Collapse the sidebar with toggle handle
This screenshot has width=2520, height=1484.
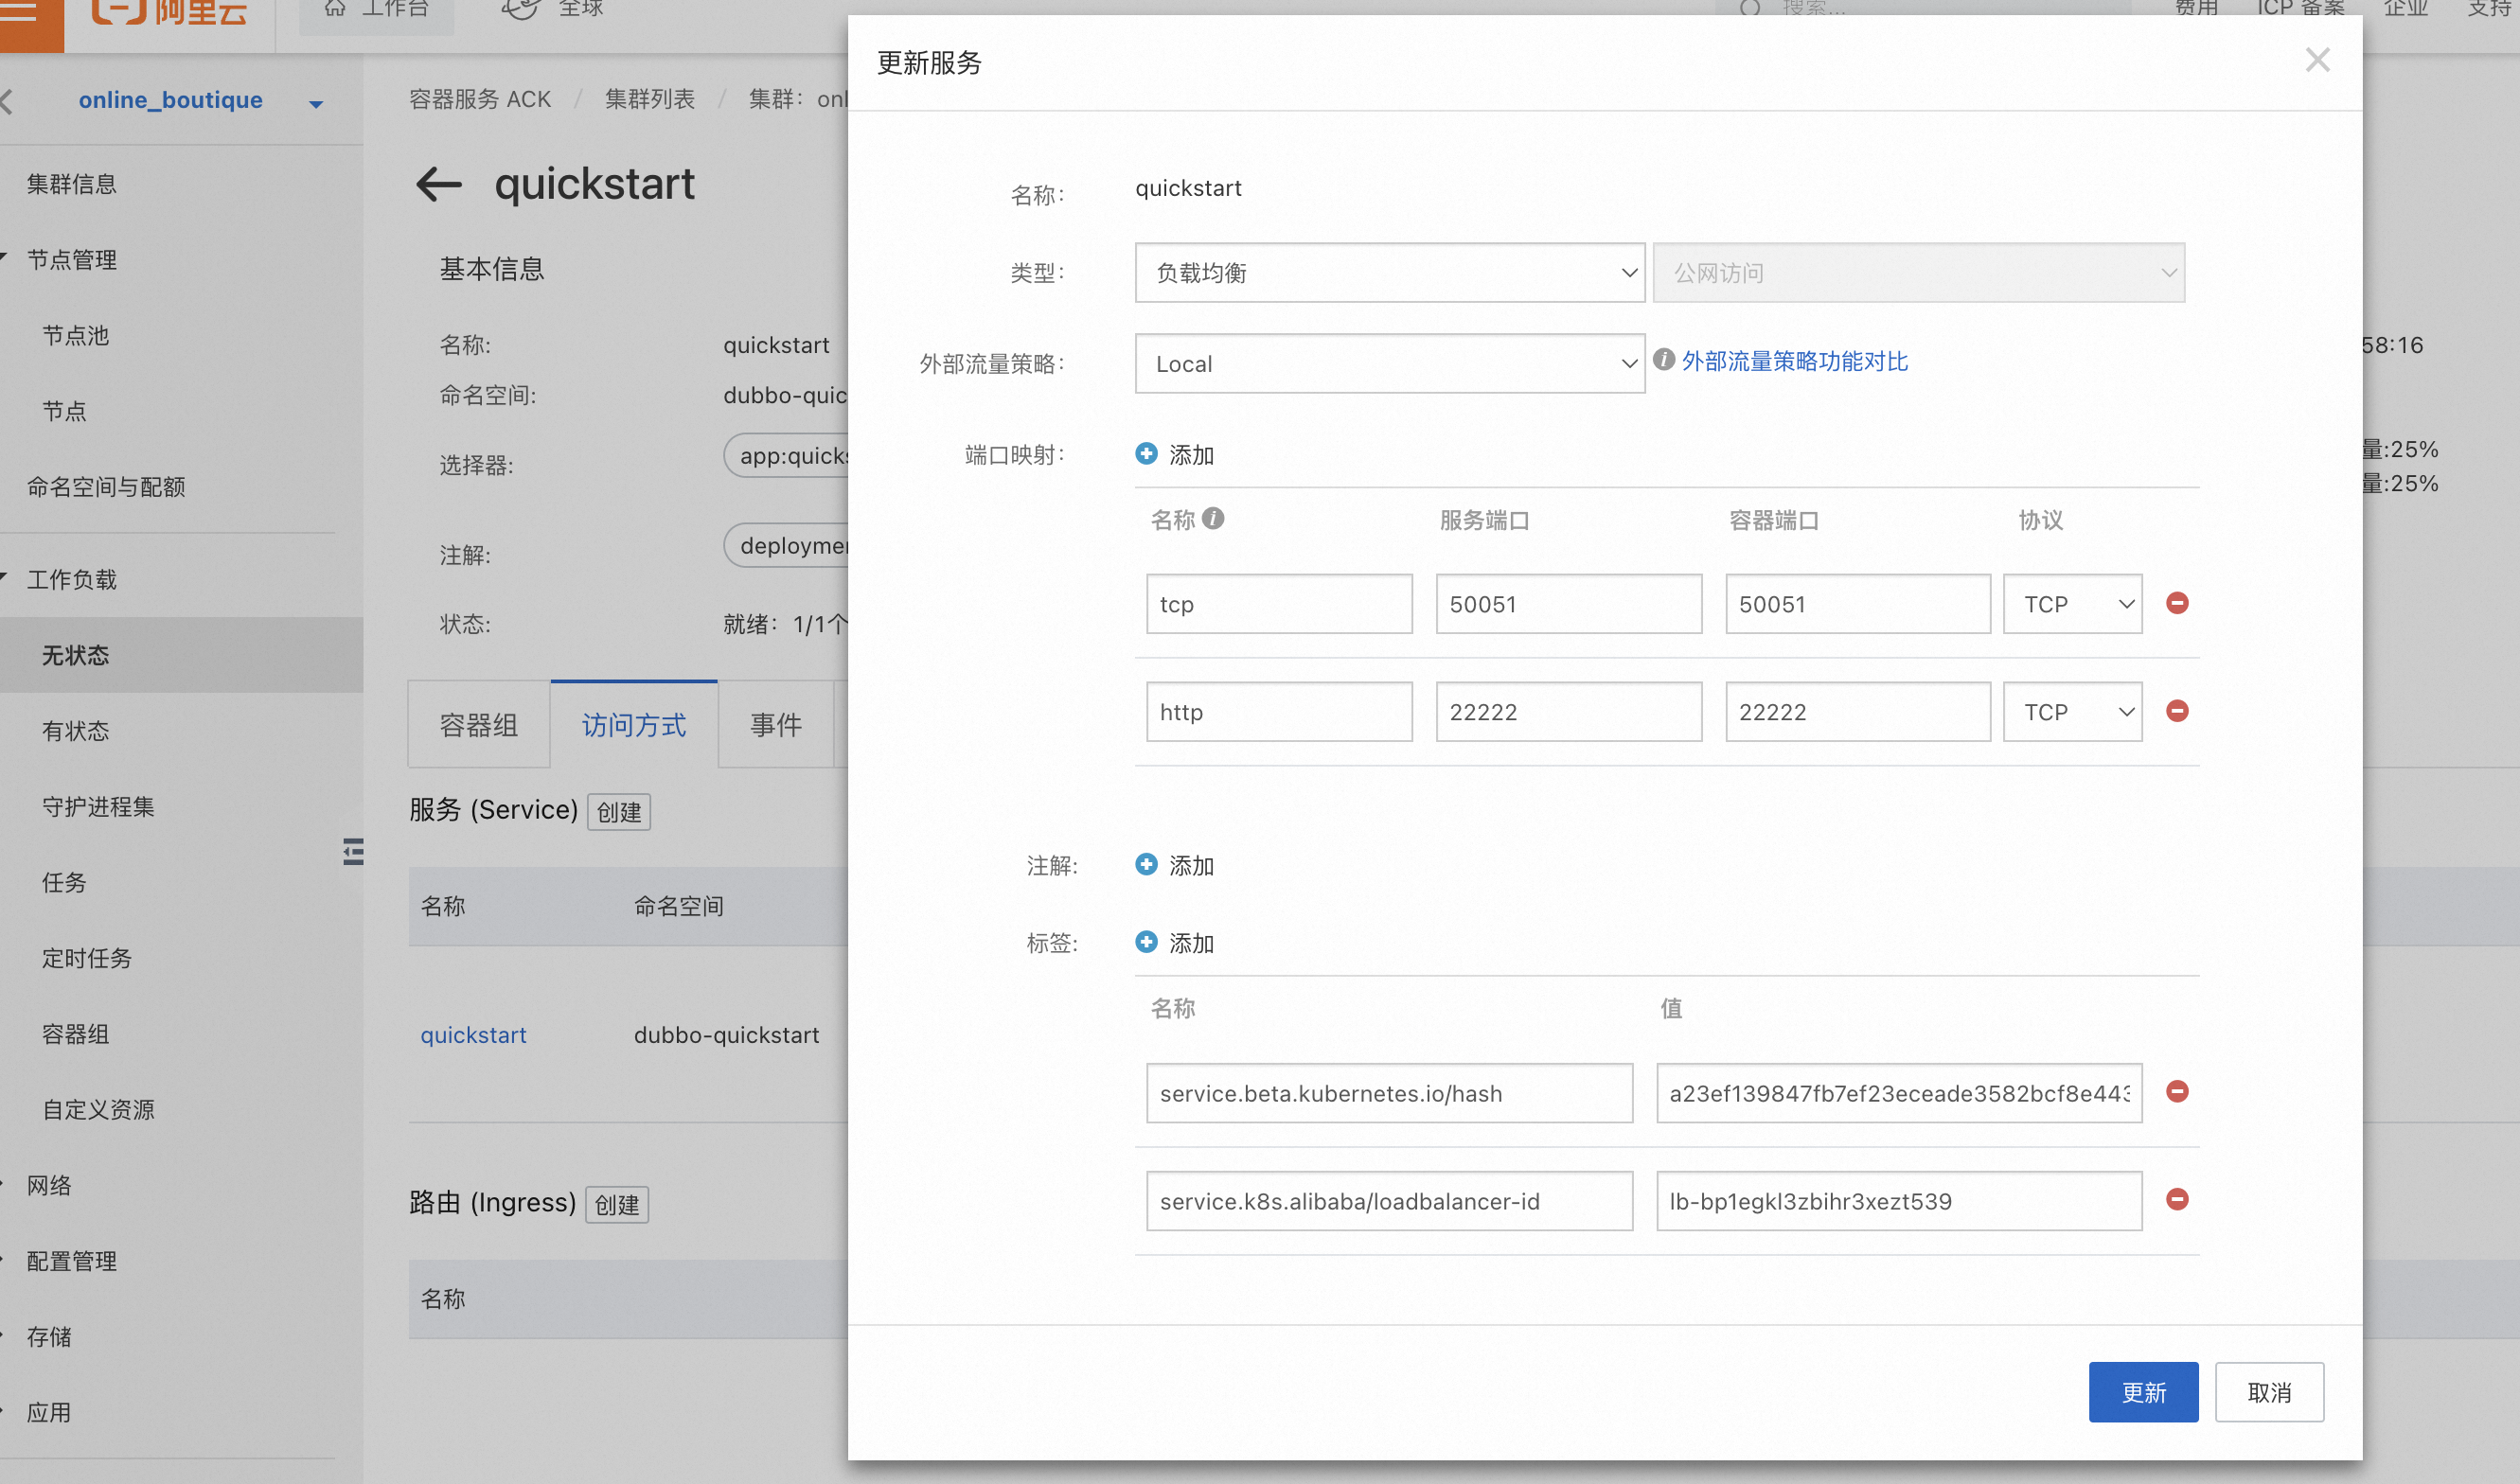(353, 851)
